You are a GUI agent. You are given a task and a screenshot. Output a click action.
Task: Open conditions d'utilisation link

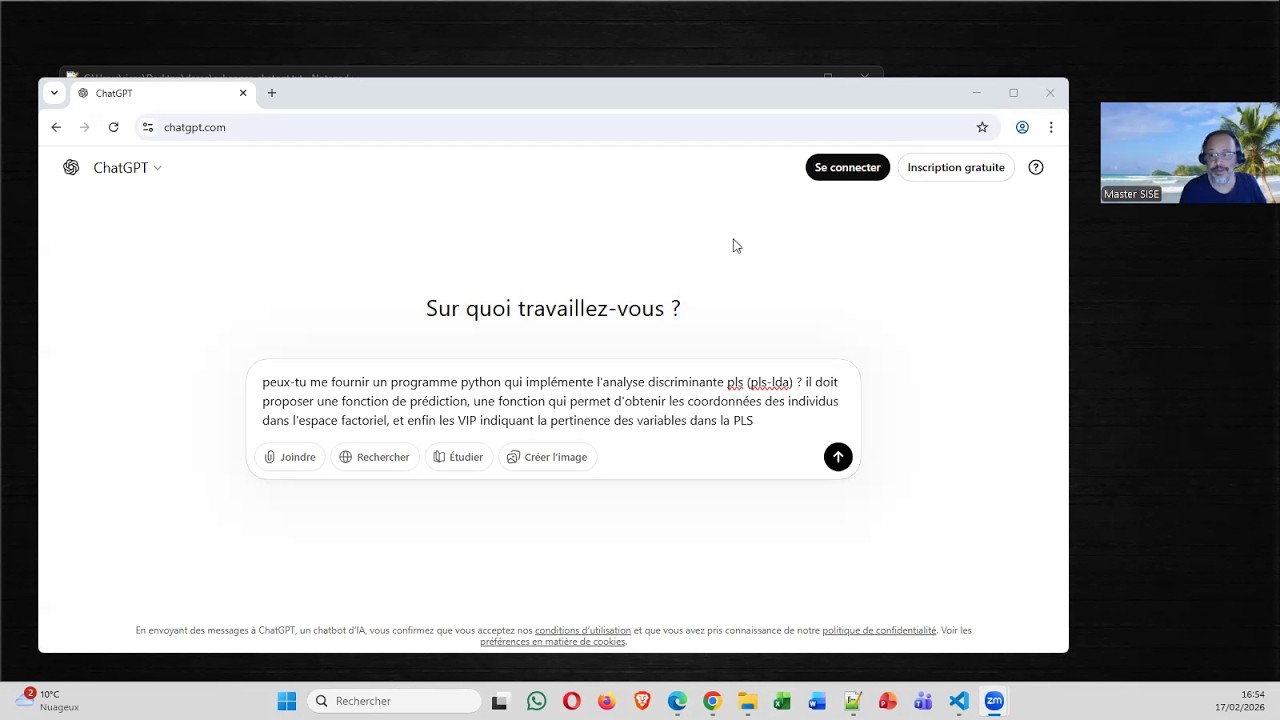(582, 631)
